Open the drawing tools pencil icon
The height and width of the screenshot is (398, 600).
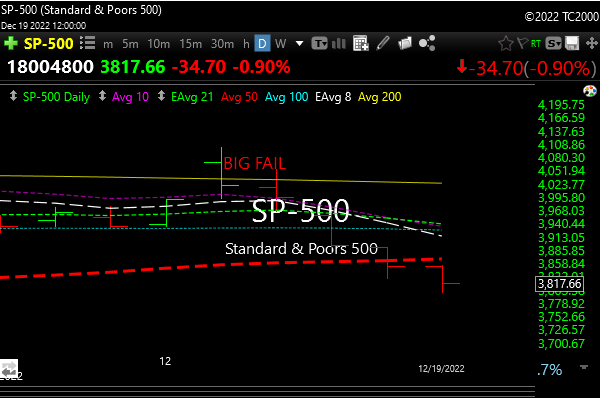click(x=383, y=43)
